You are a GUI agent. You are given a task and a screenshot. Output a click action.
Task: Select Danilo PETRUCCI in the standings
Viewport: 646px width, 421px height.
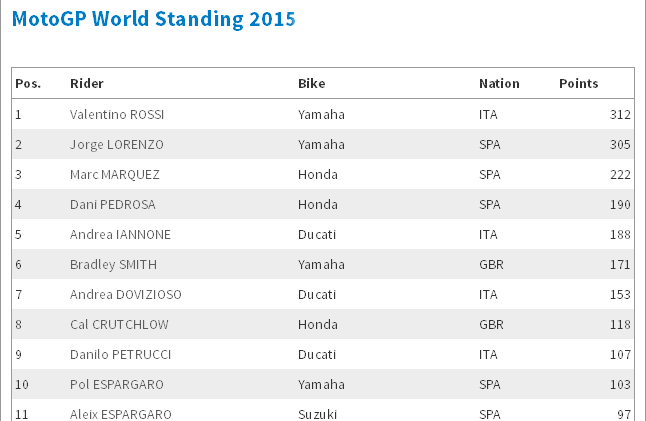(x=120, y=355)
